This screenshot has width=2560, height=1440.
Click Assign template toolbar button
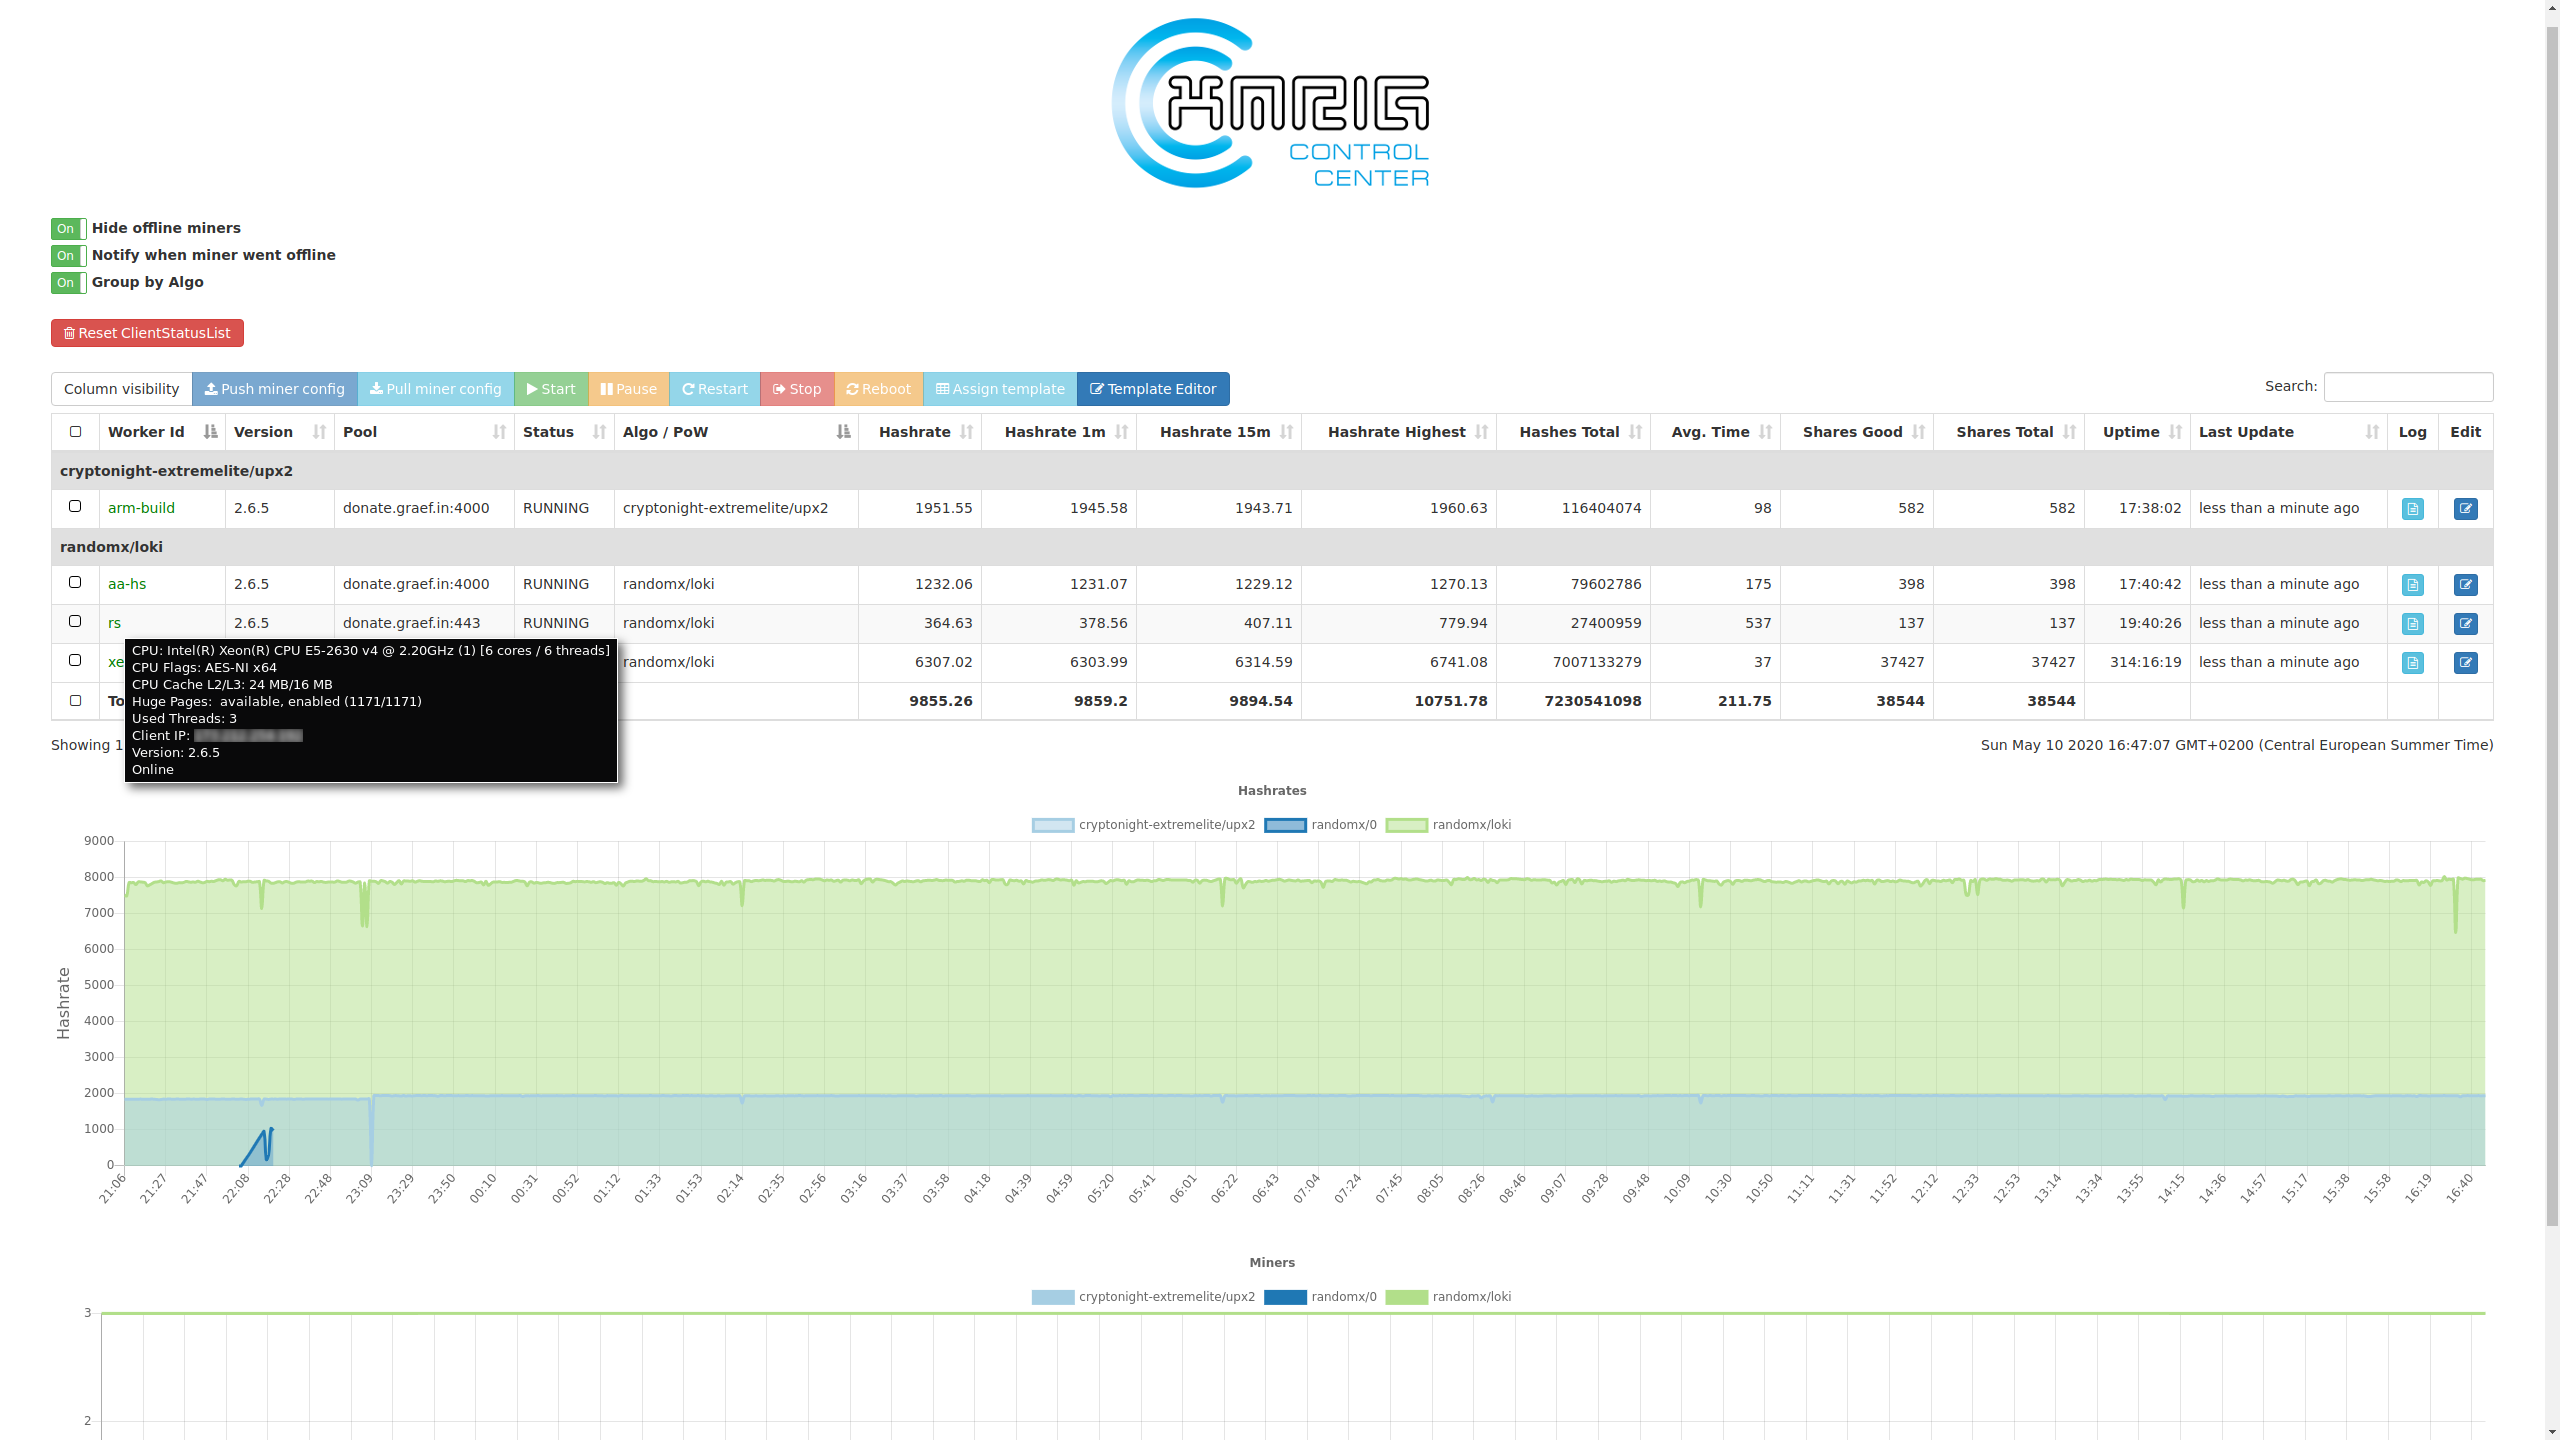coord(999,389)
